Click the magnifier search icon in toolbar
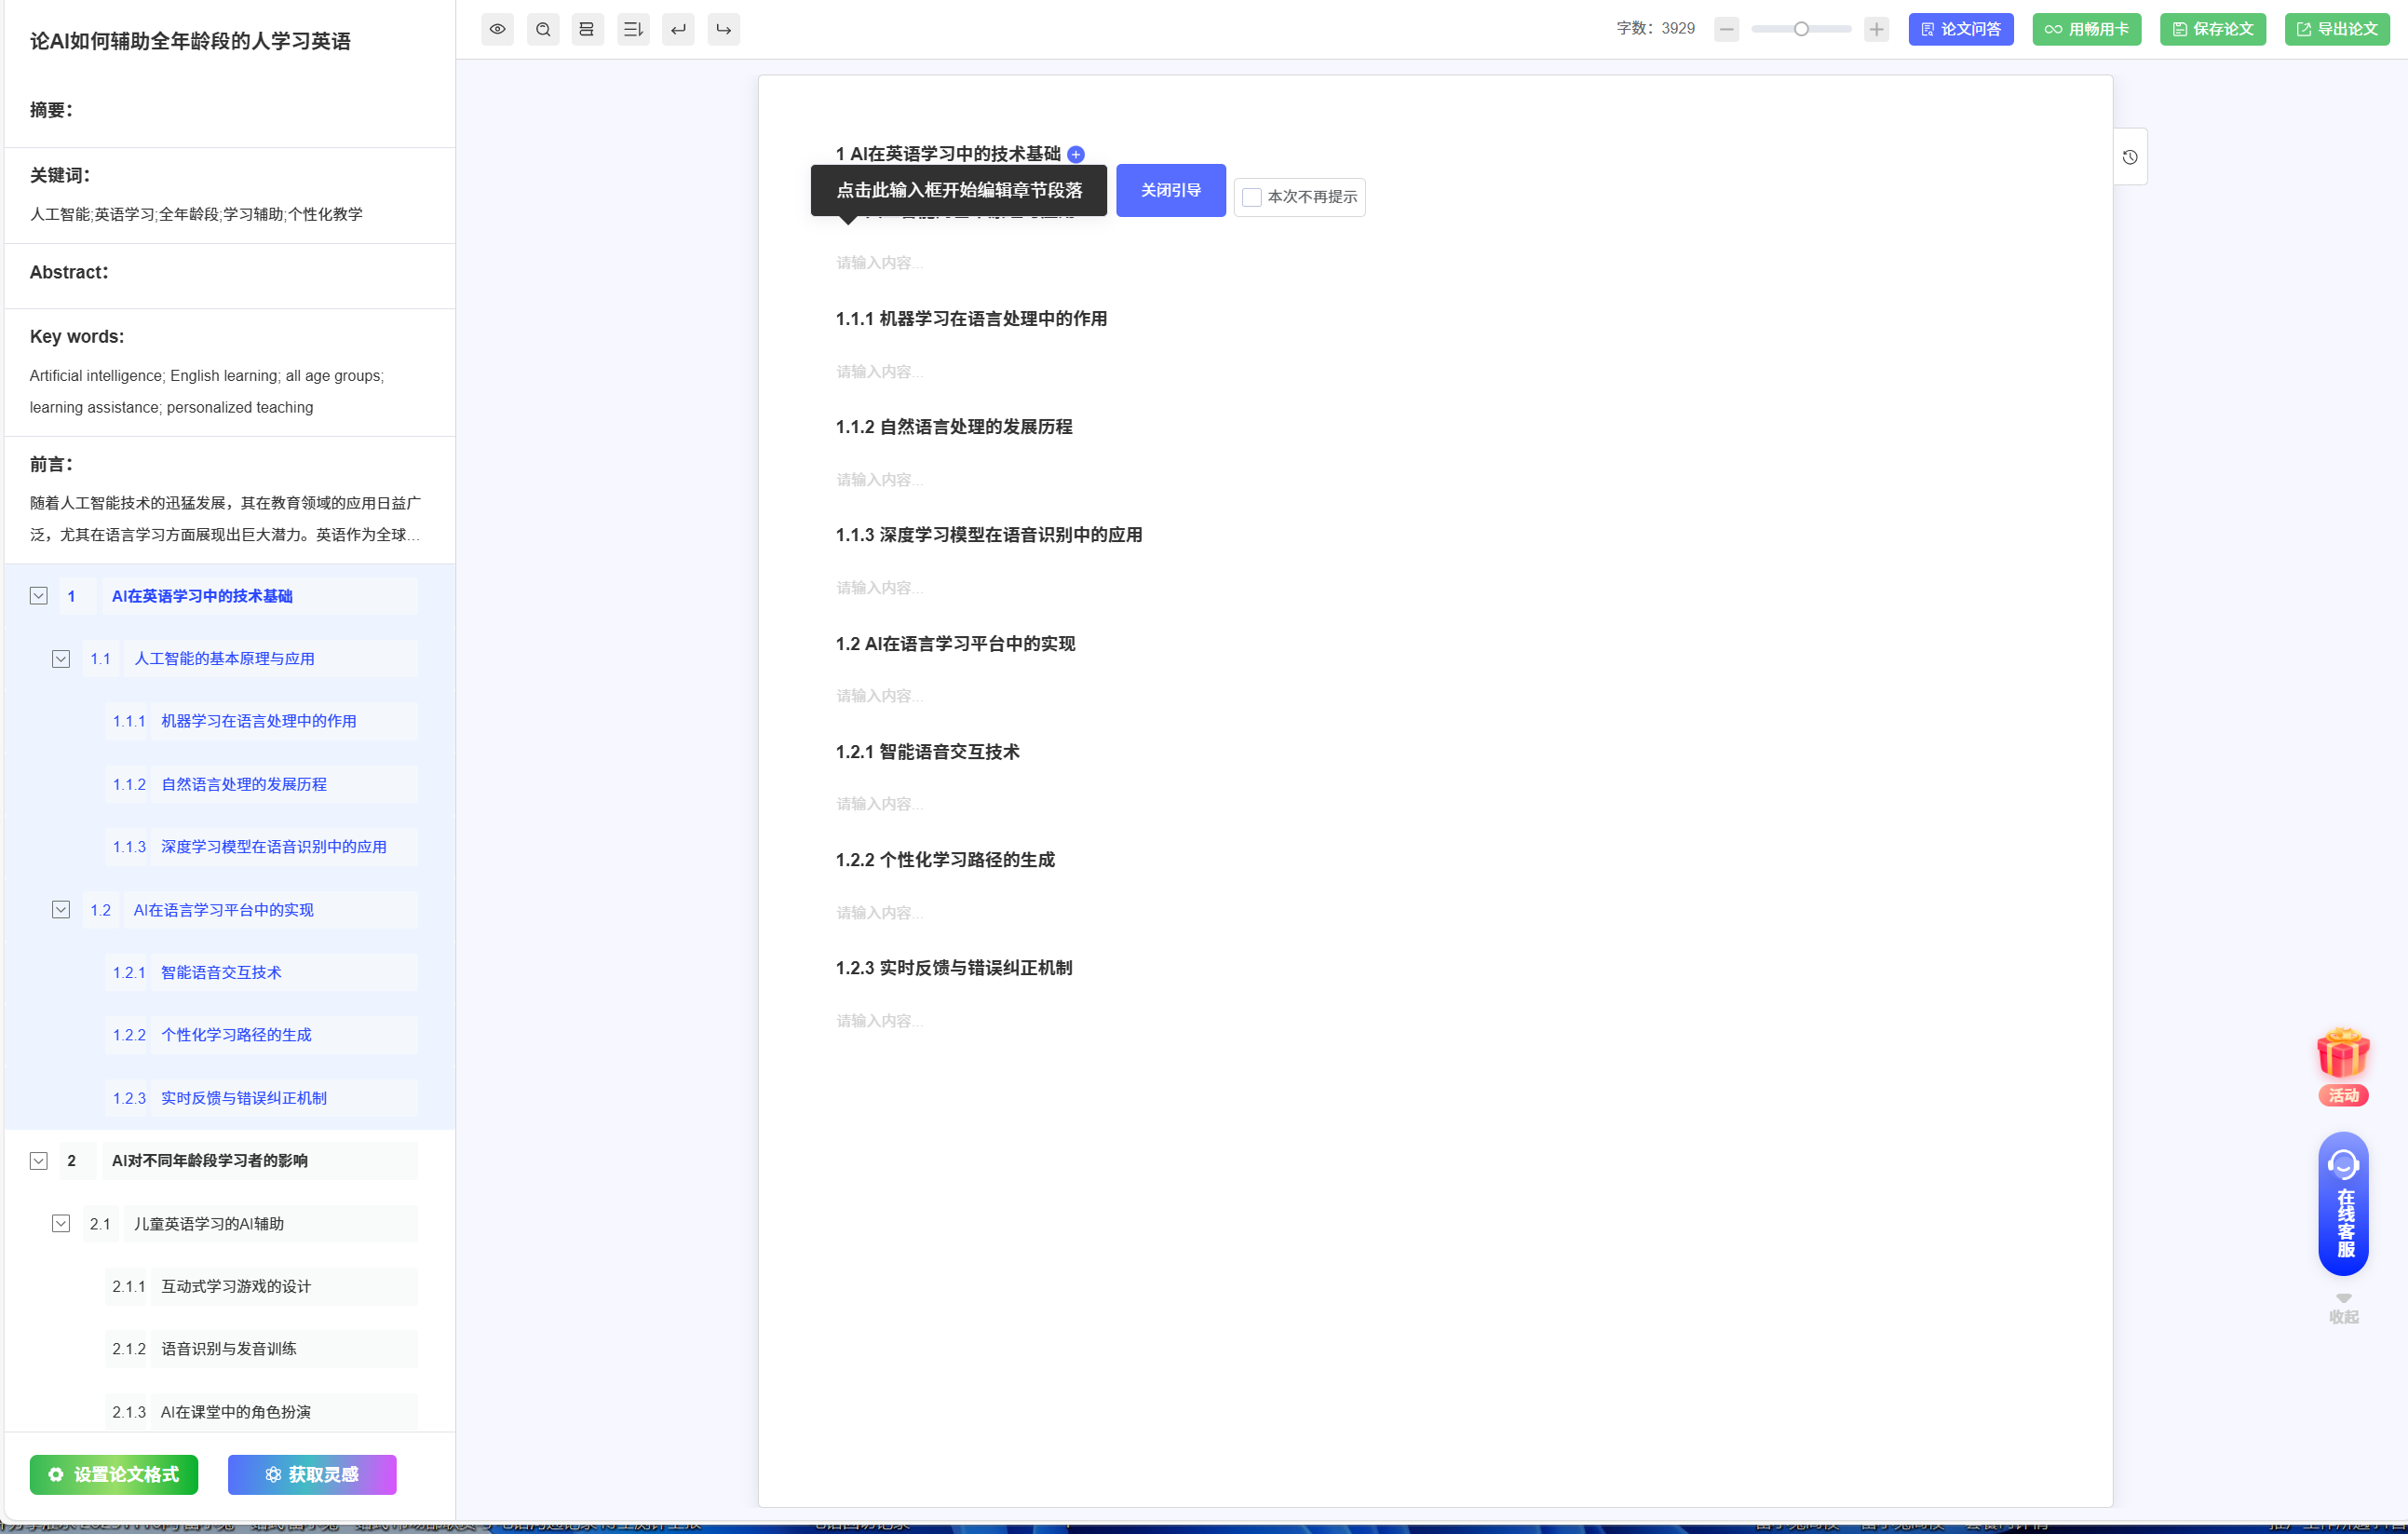This screenshot has height=1534, width=2408. click(x=543, y=29)
